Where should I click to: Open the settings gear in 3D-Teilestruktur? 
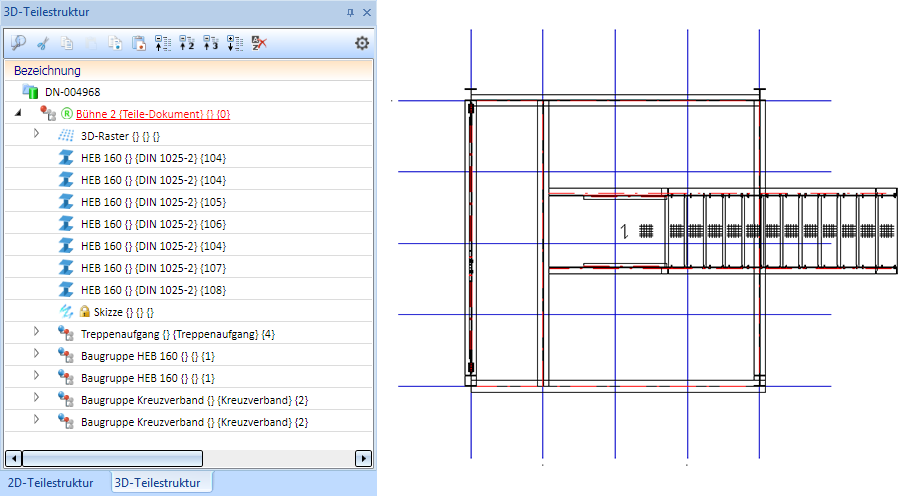pyautogui.click(x=362, y=43)
